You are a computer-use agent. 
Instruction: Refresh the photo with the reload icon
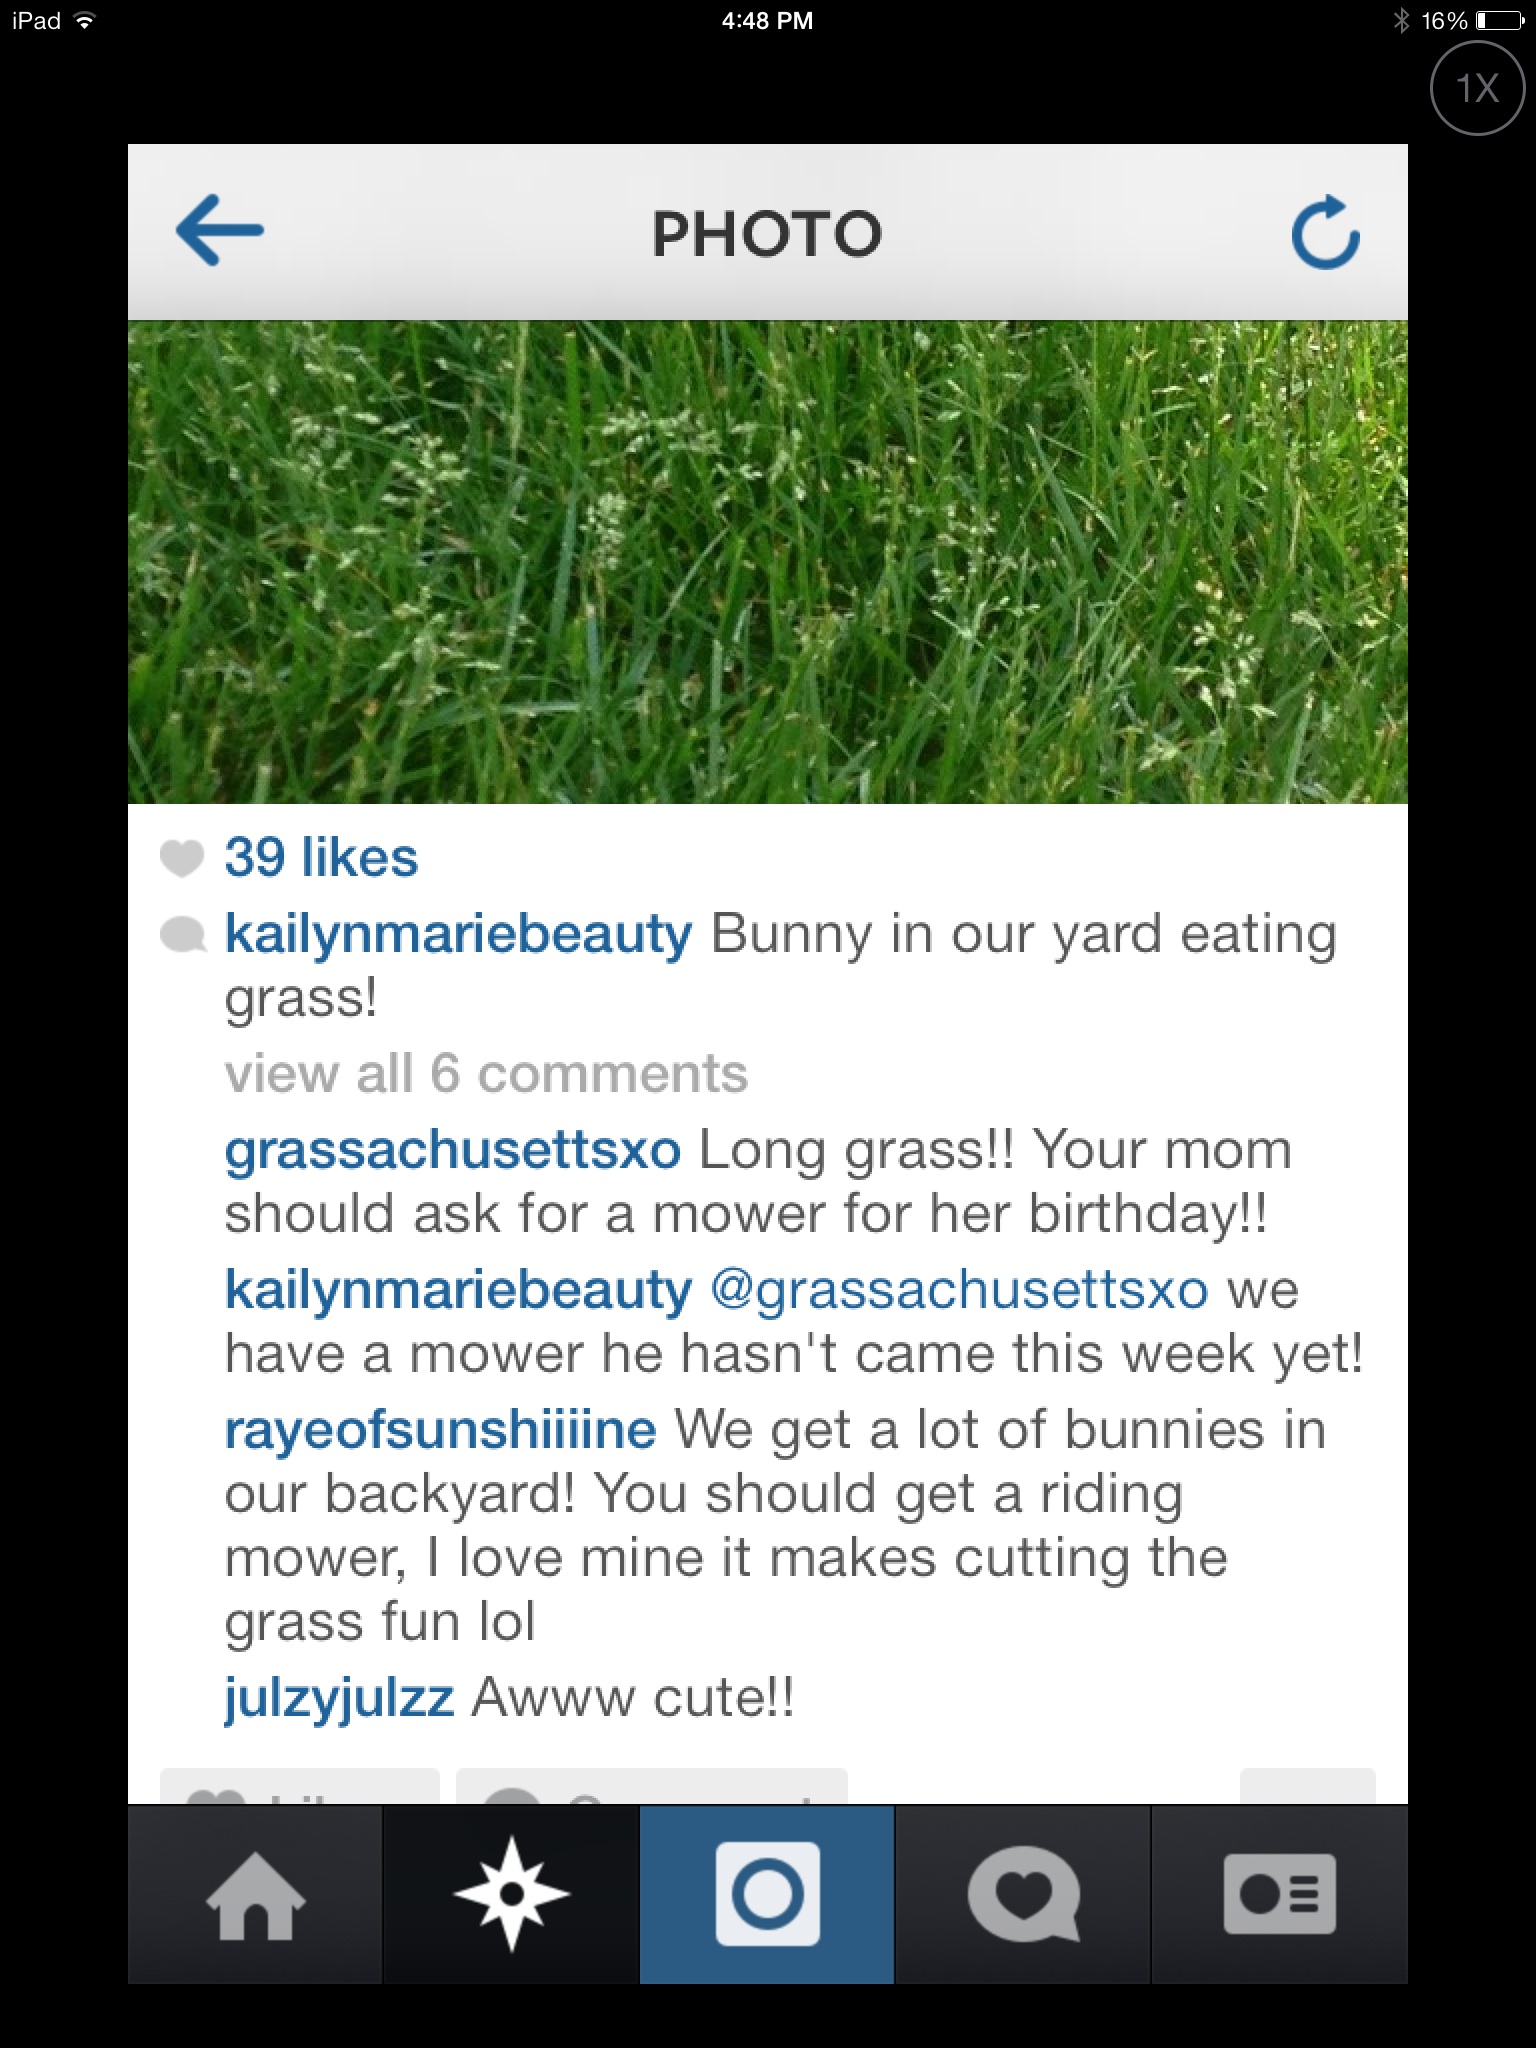[x=1325, y=233]
